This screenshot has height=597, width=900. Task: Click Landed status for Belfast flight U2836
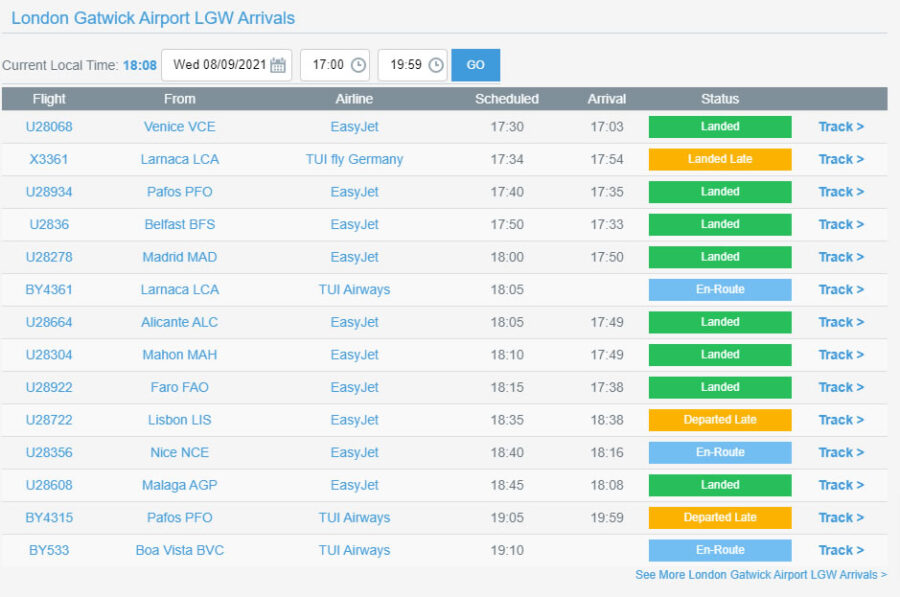pyautogui.click(x=719, y=225)
